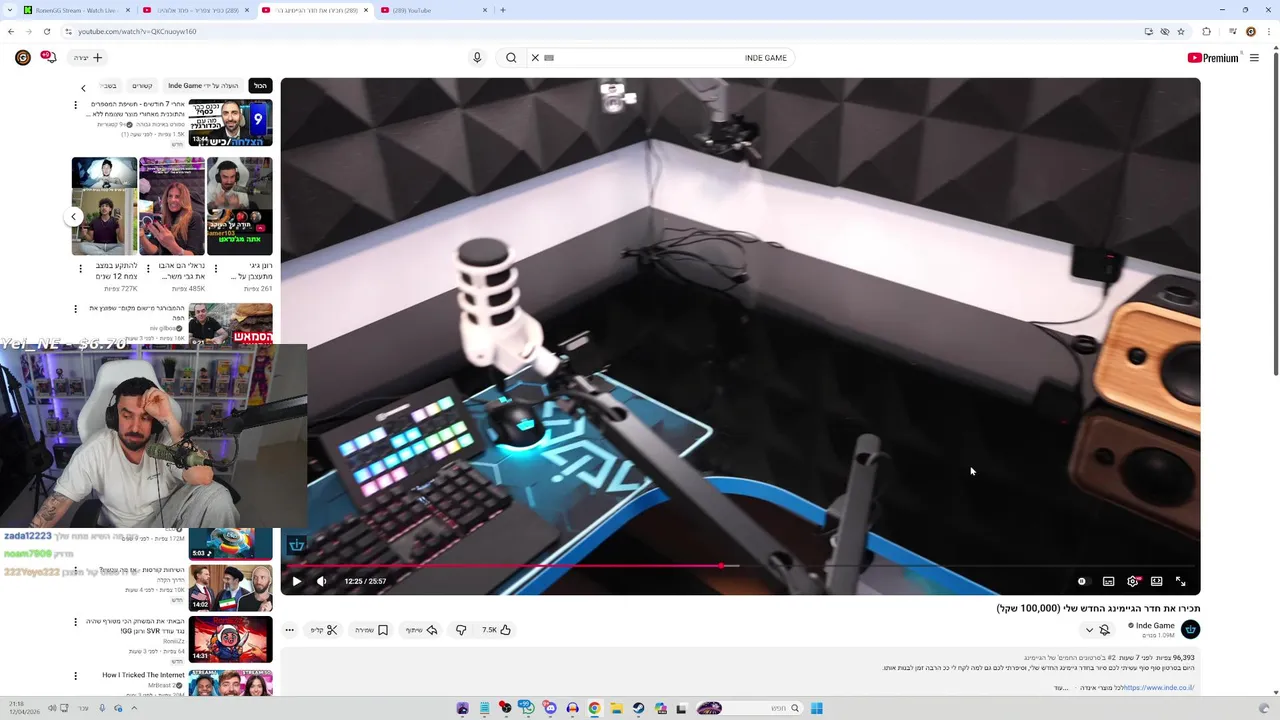
Task: Expand subscription options chevron next to bell
Action: [1089, 630]
